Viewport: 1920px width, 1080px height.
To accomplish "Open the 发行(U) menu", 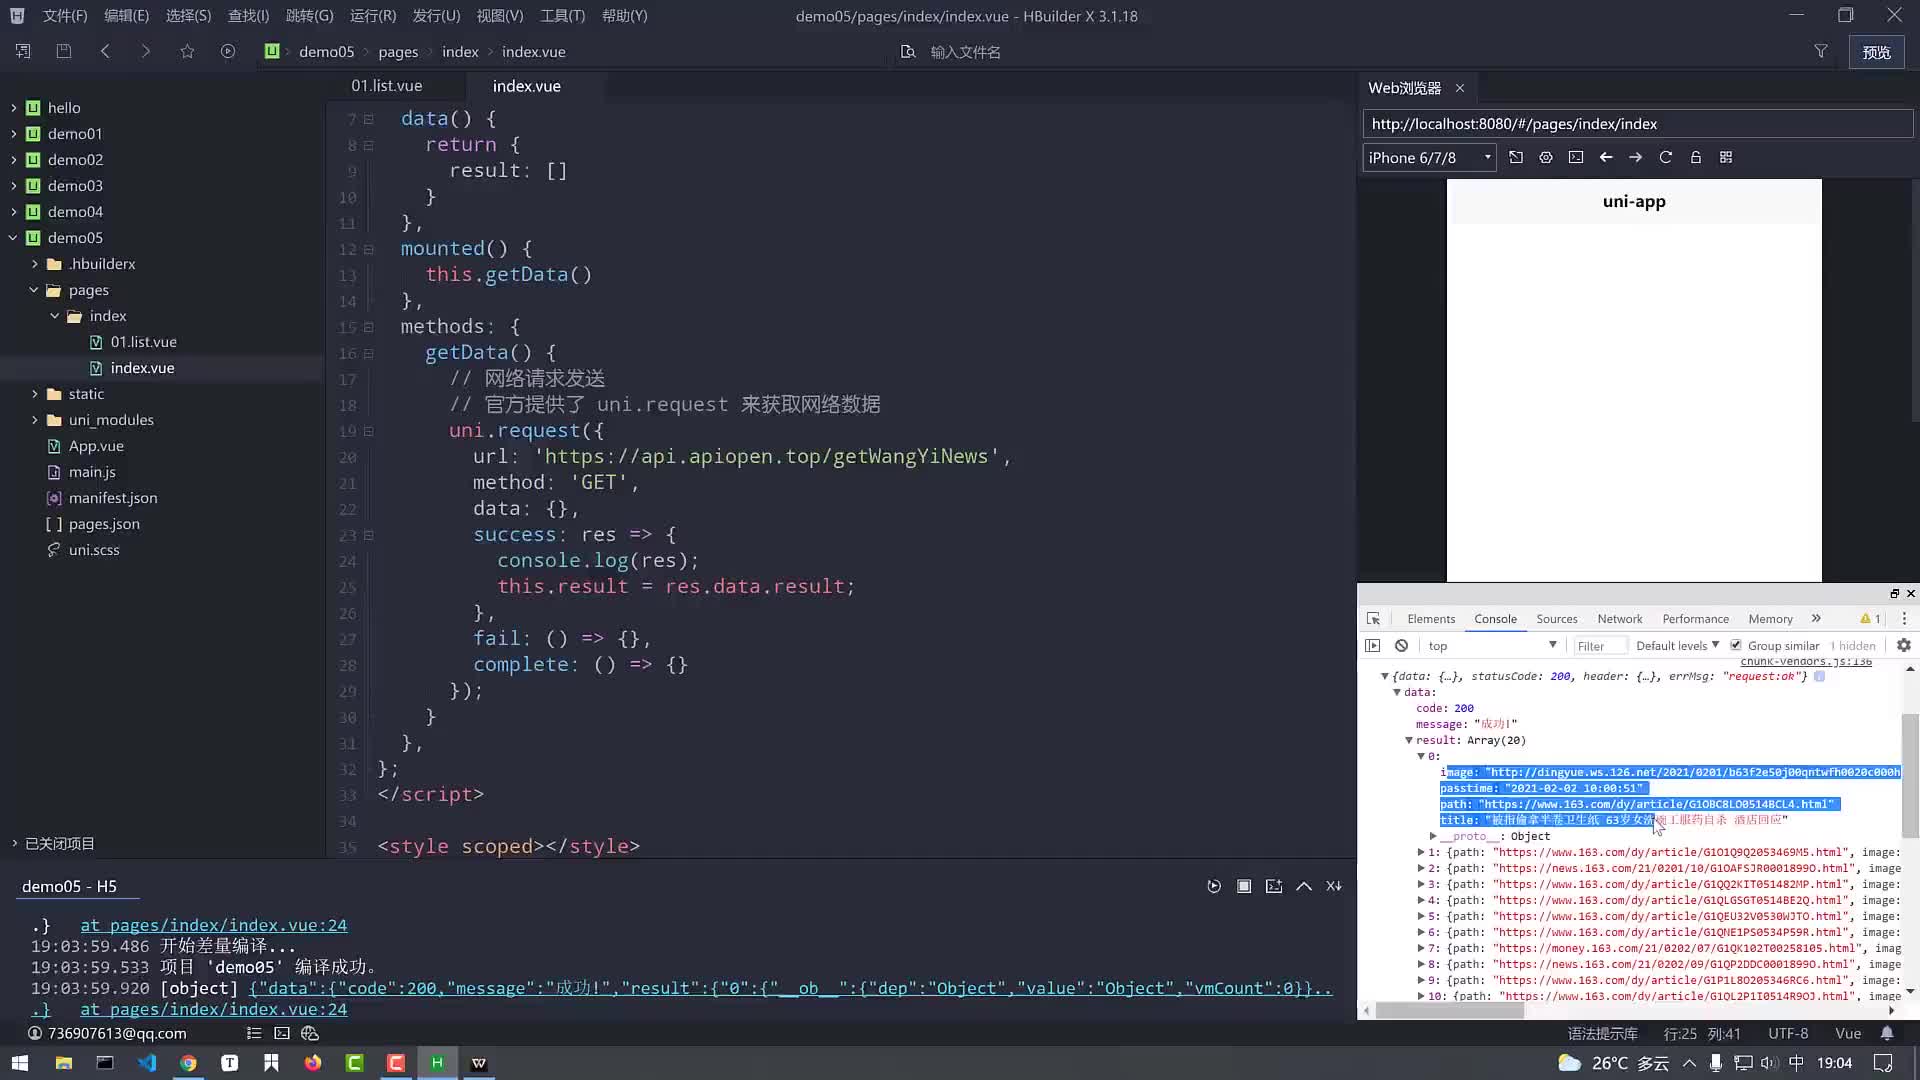I will coord(436,16).
